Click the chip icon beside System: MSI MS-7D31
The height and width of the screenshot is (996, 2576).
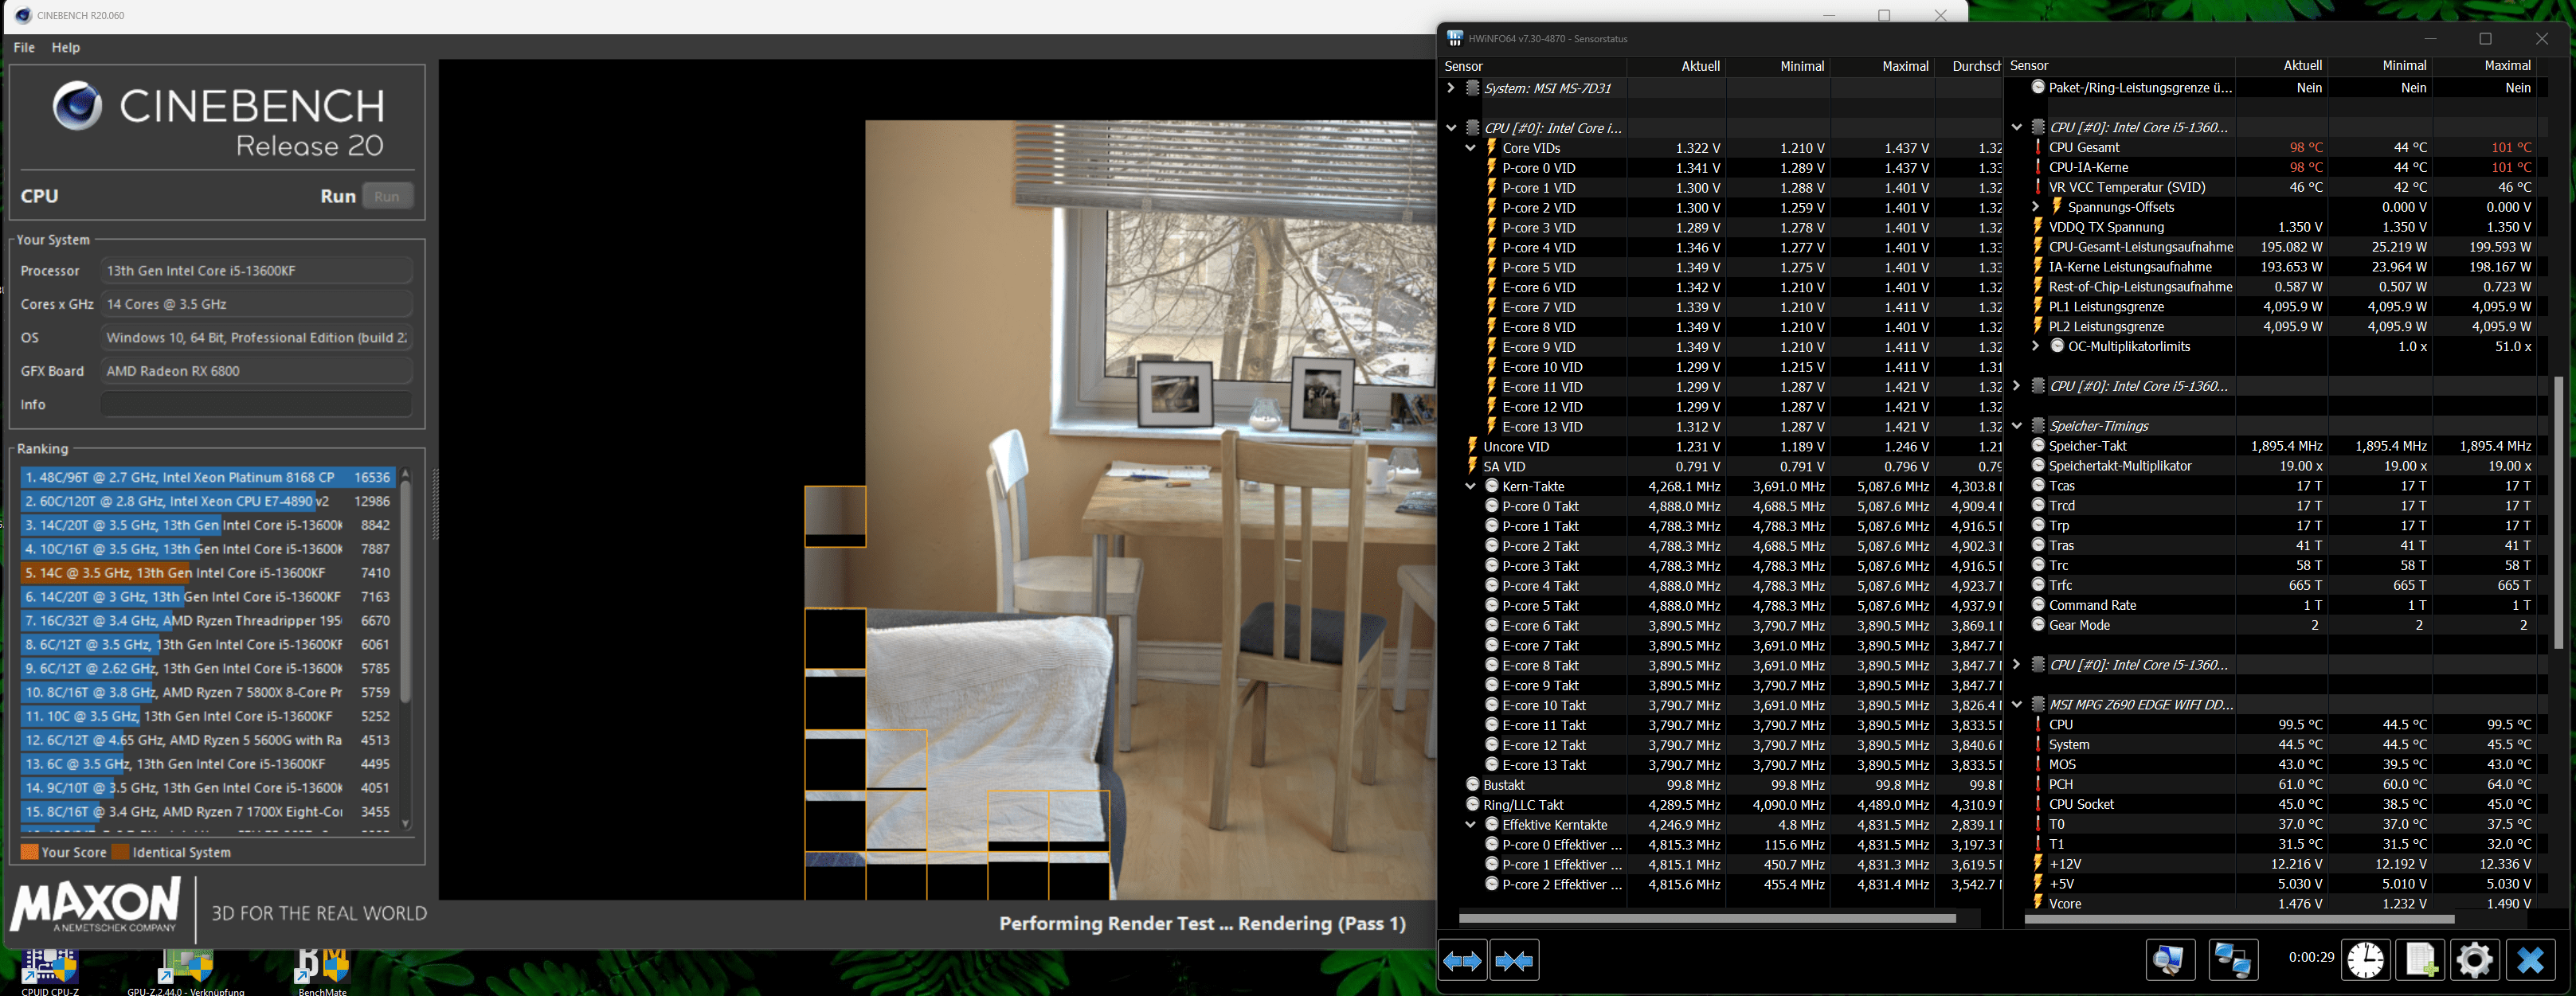click(1472, 88)
